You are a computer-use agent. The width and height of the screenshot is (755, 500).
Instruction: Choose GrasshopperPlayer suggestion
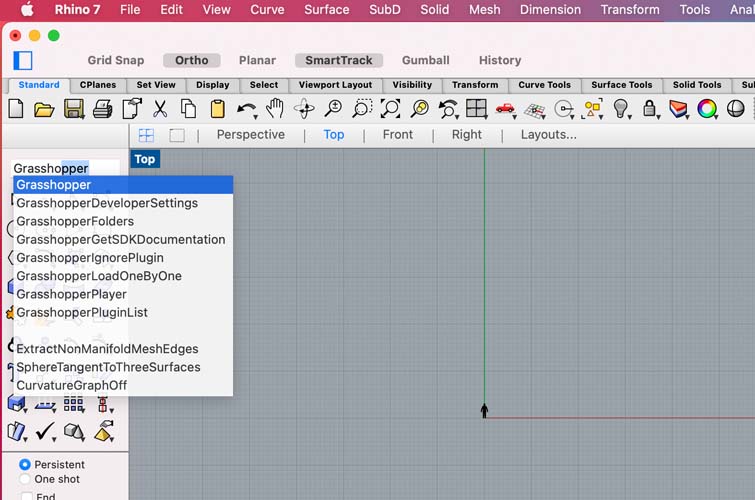click(x=123, y=294)
